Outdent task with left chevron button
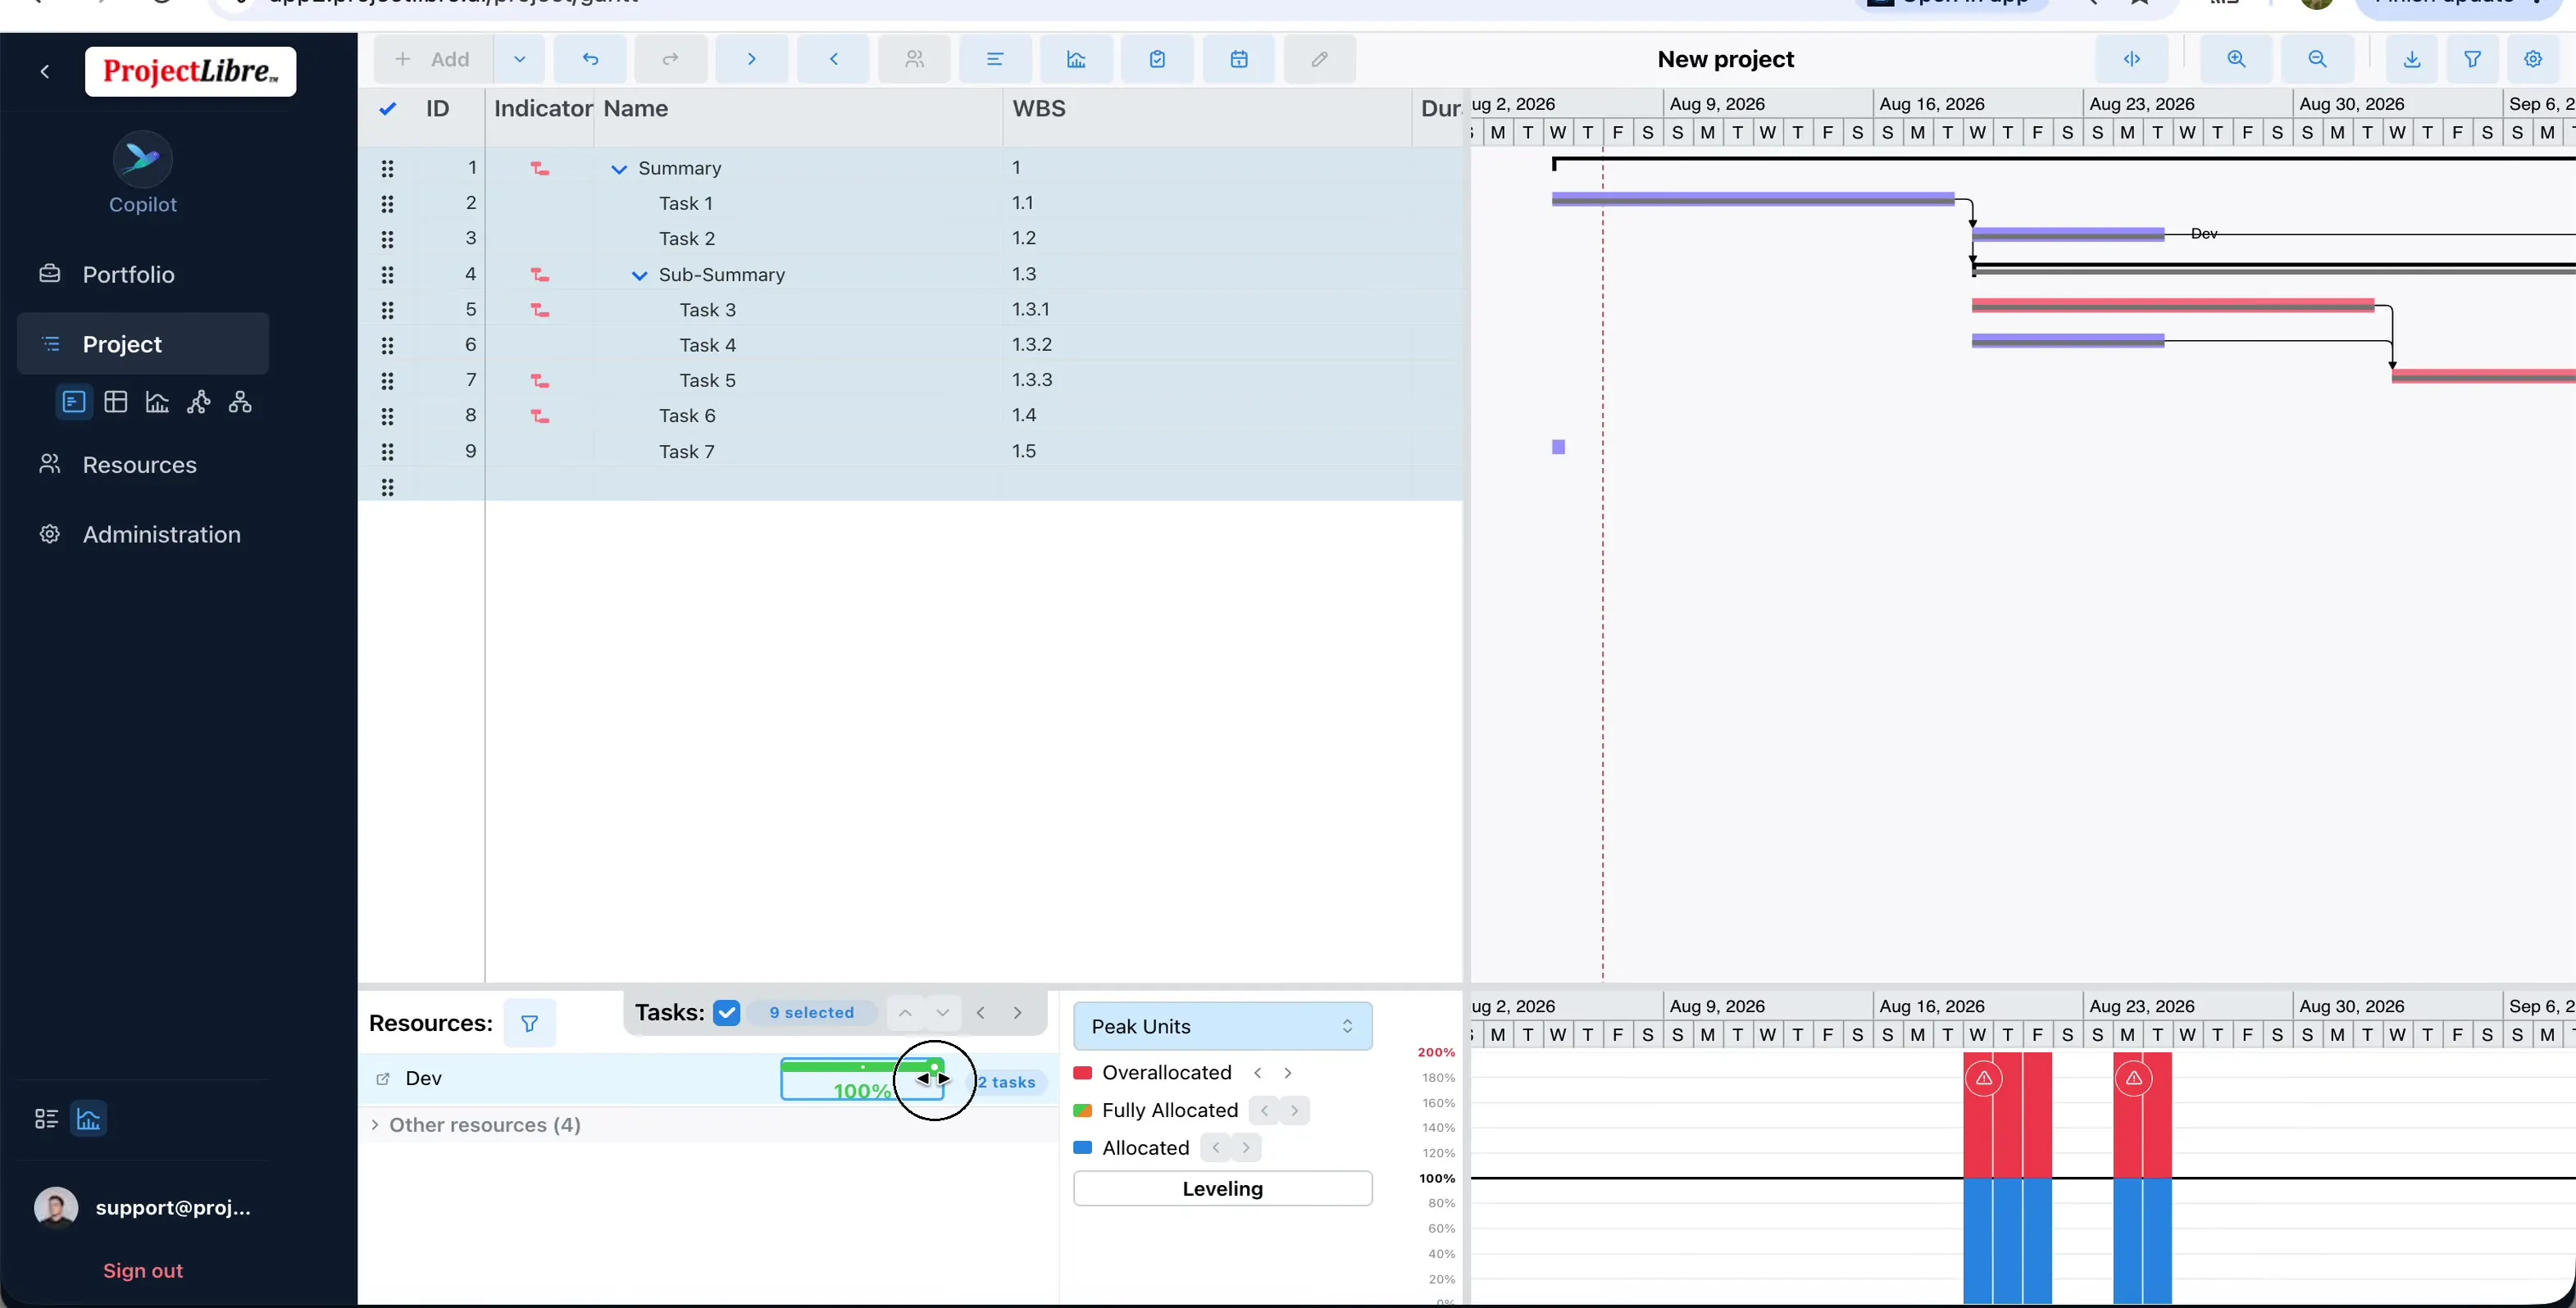2576x1308 pixels. (833, 59)
